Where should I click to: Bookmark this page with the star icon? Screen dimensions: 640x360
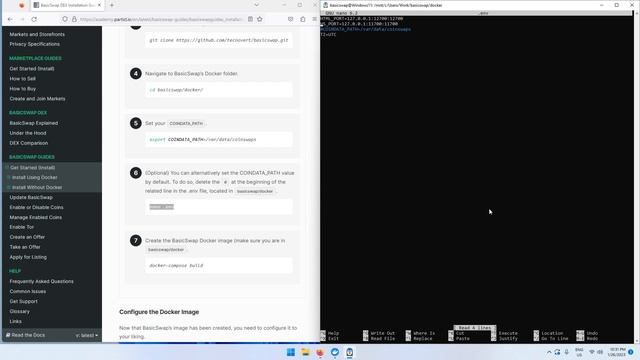(260, 19)
